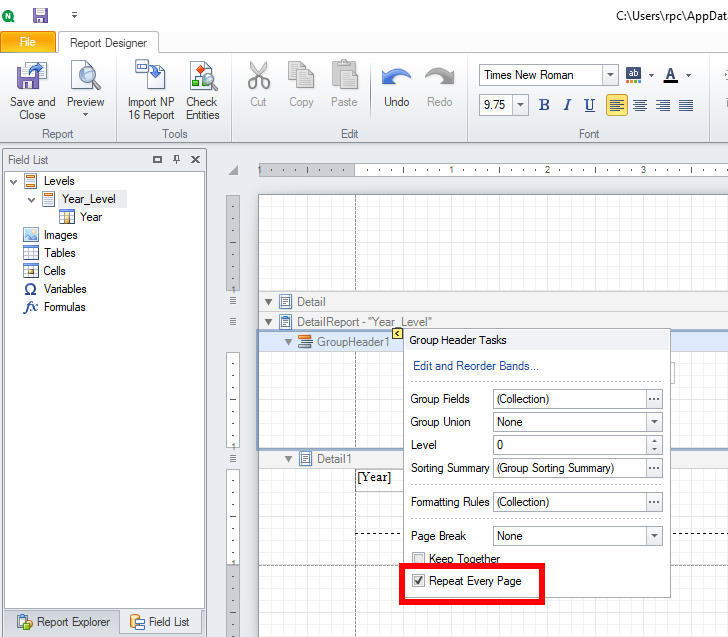Open Group Fields collection editor ellipsis

[654, 399]
